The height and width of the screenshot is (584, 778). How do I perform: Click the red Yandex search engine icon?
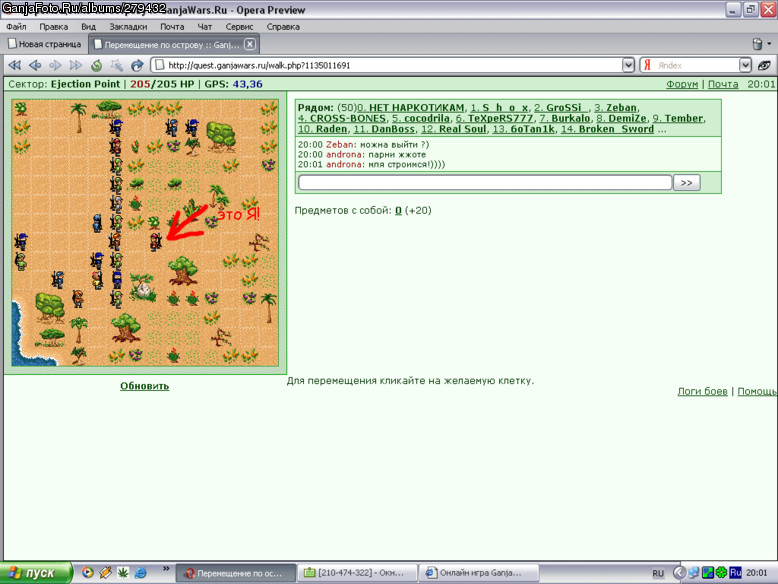(647, 65)
